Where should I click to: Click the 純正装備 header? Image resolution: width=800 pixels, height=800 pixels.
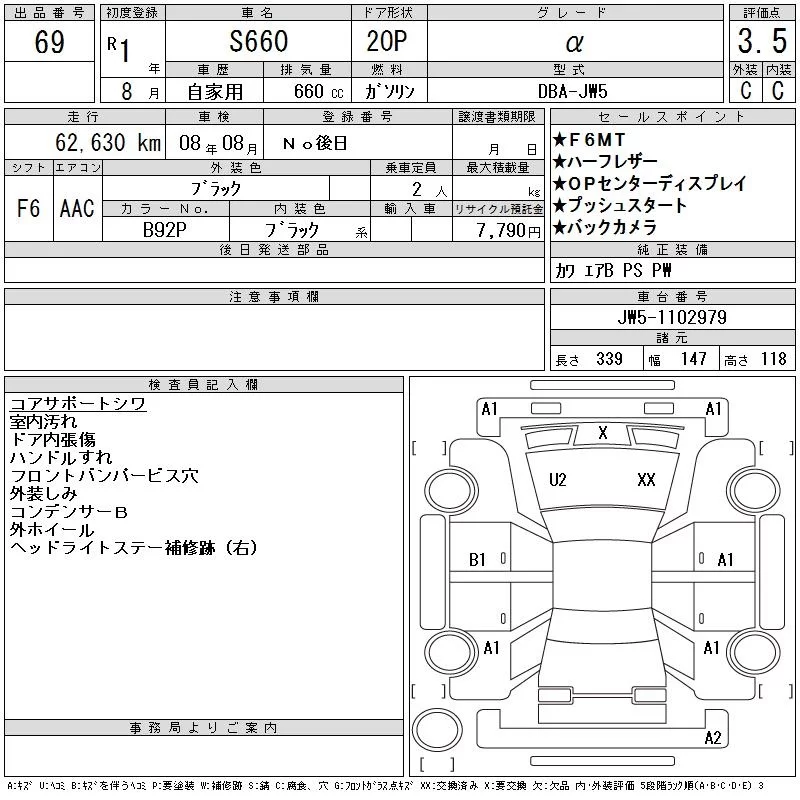[672, 249]
